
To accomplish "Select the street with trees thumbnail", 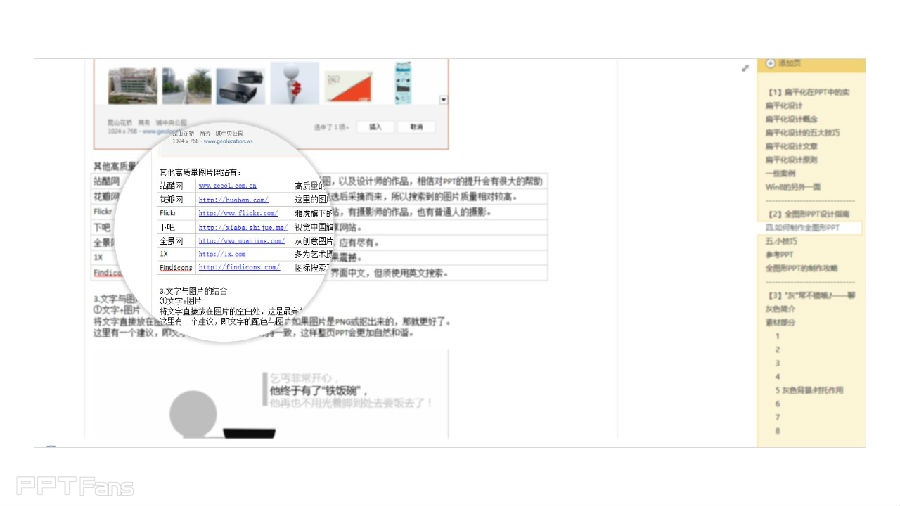I will (187, 85).
